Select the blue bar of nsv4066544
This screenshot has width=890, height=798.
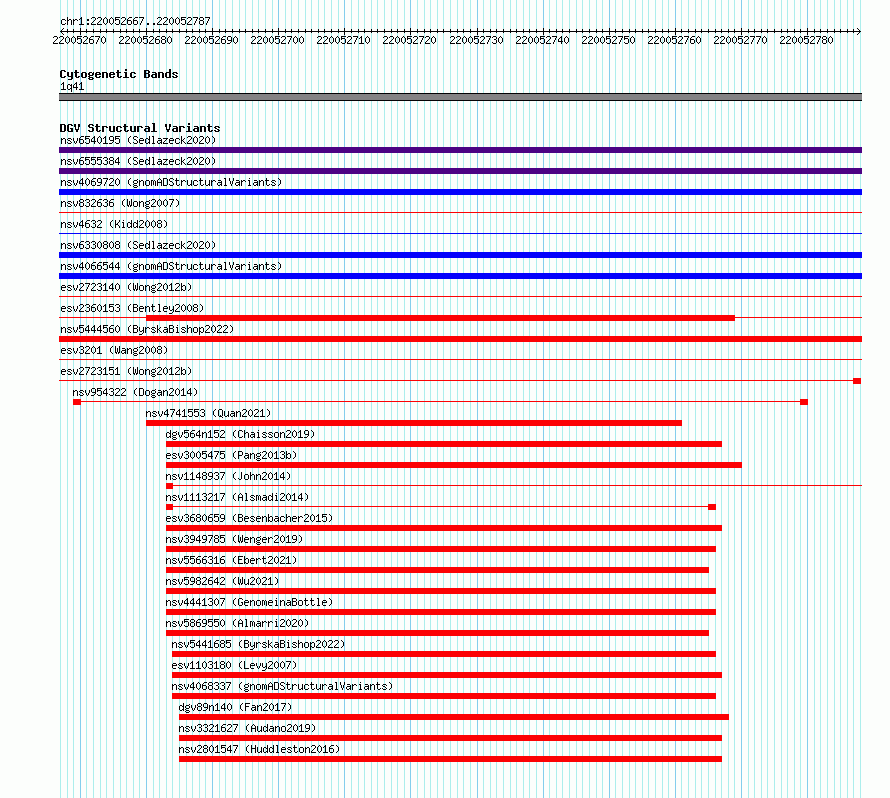tap(460, 276)
